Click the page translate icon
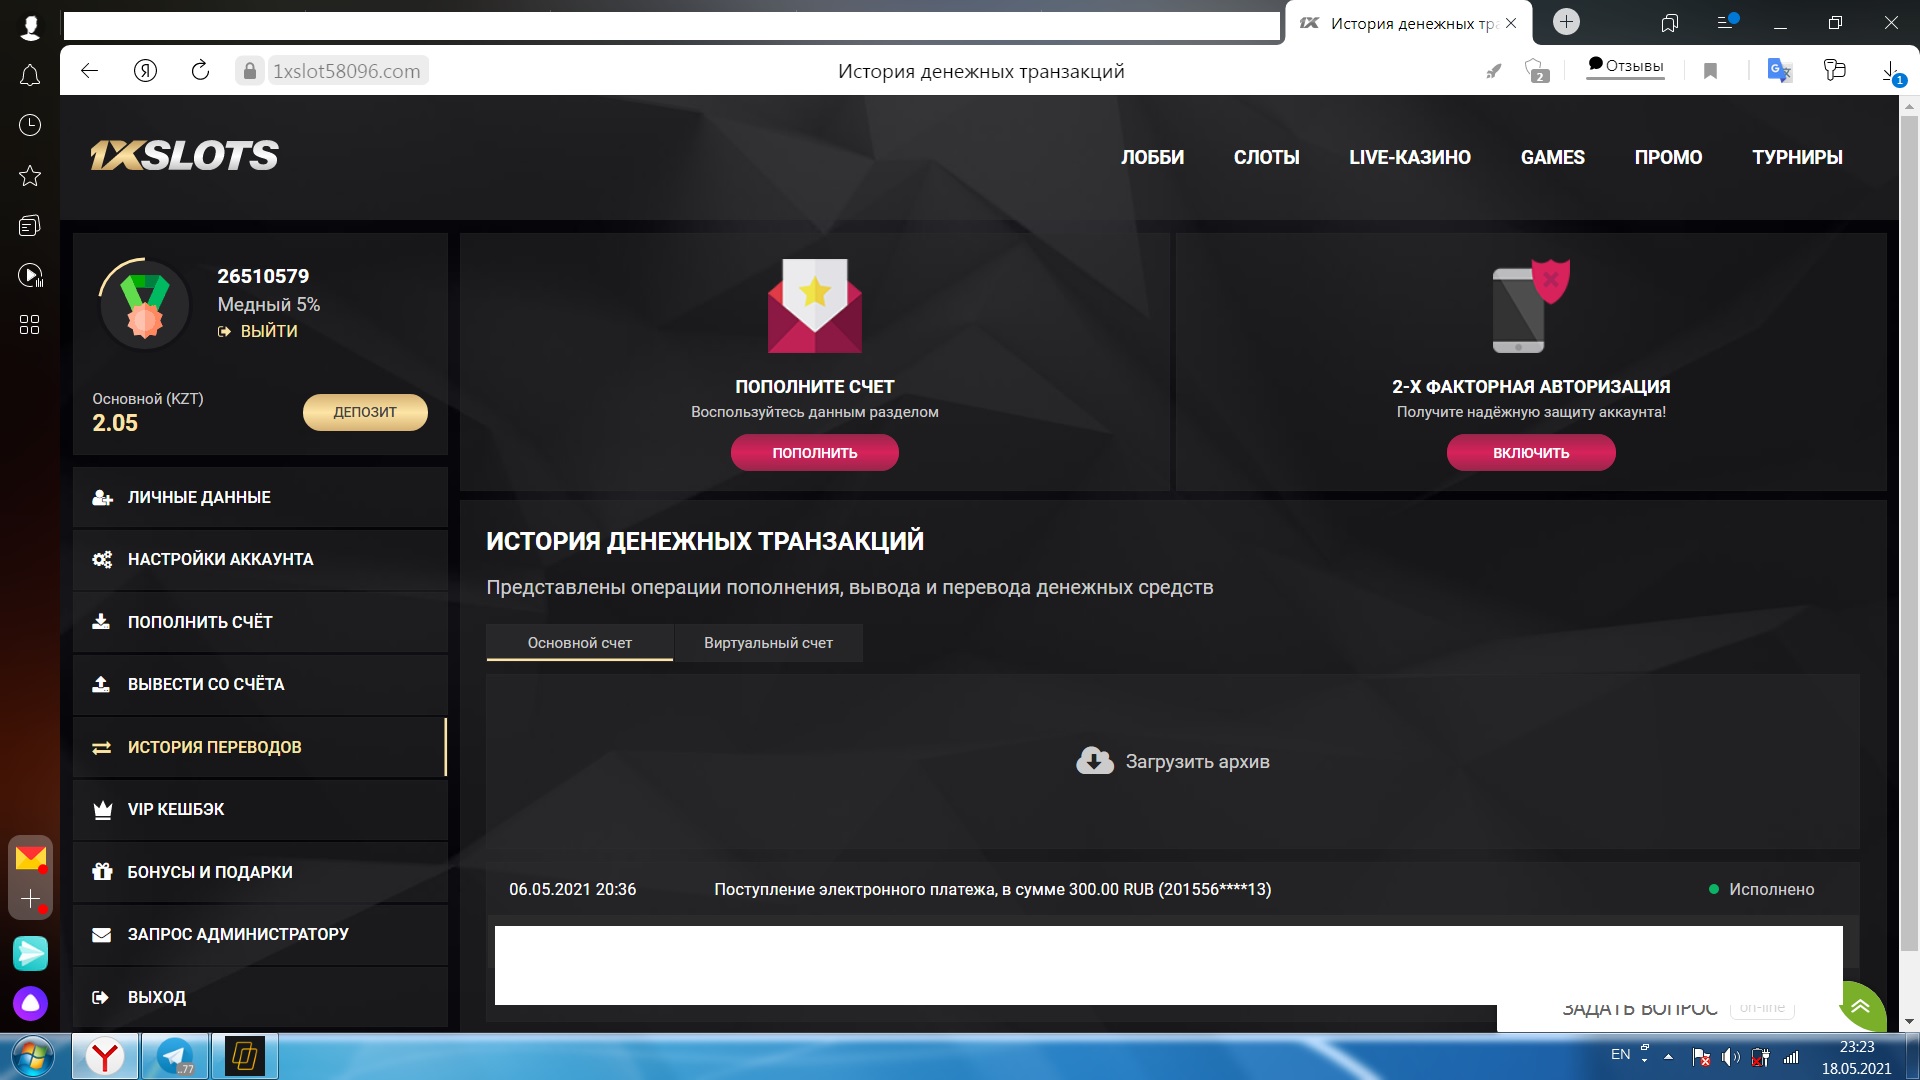Viewport: 1920px width, 1080px height. [x=1779, y=71]
